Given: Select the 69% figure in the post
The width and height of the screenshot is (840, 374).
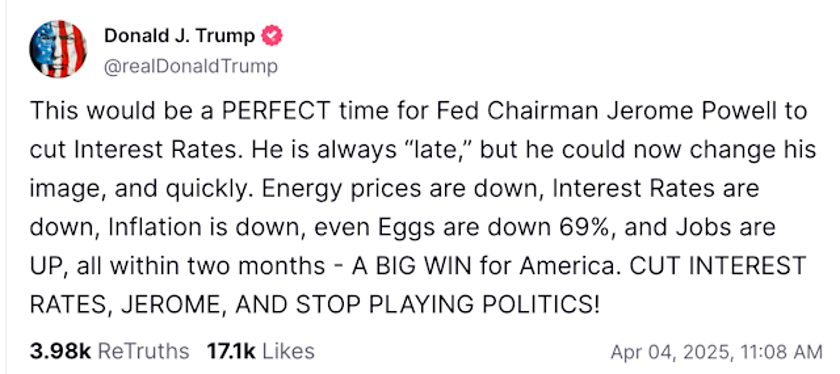Looking at the screenshot, I should pos(582,227).
